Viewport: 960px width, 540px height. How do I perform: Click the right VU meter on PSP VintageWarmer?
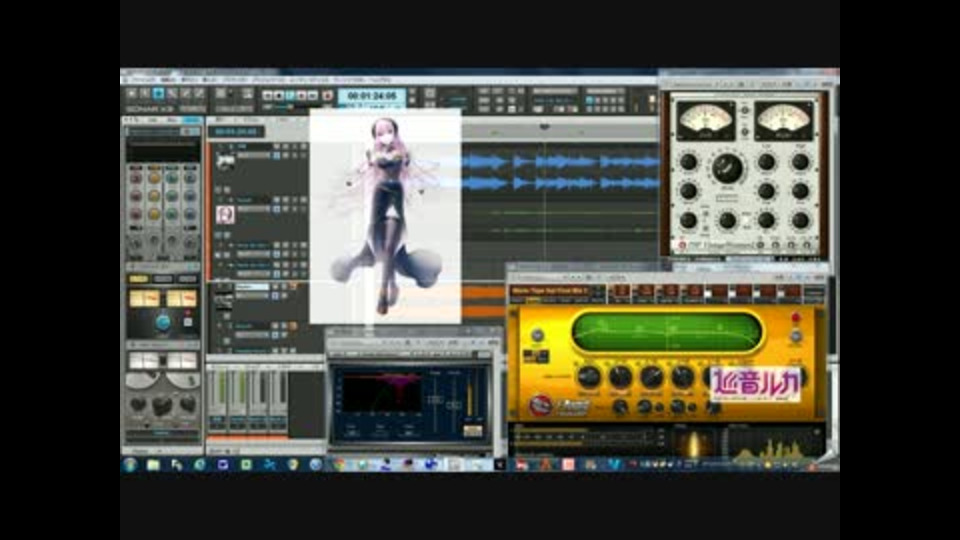784,121
